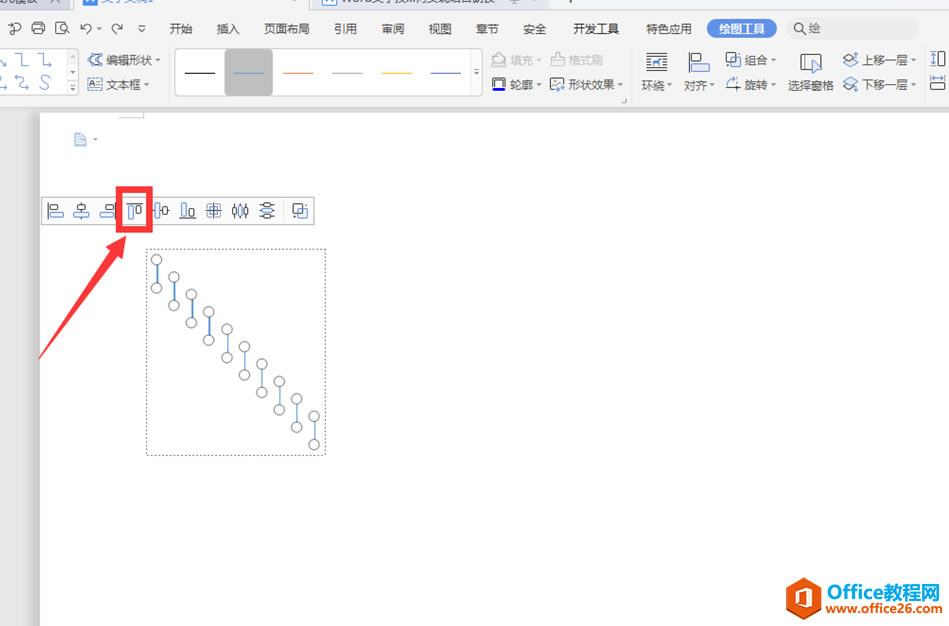The height and width of the screenshot is (626, 949).
Task: Open the 插入 tab
Action: click(x=228, y=28)
